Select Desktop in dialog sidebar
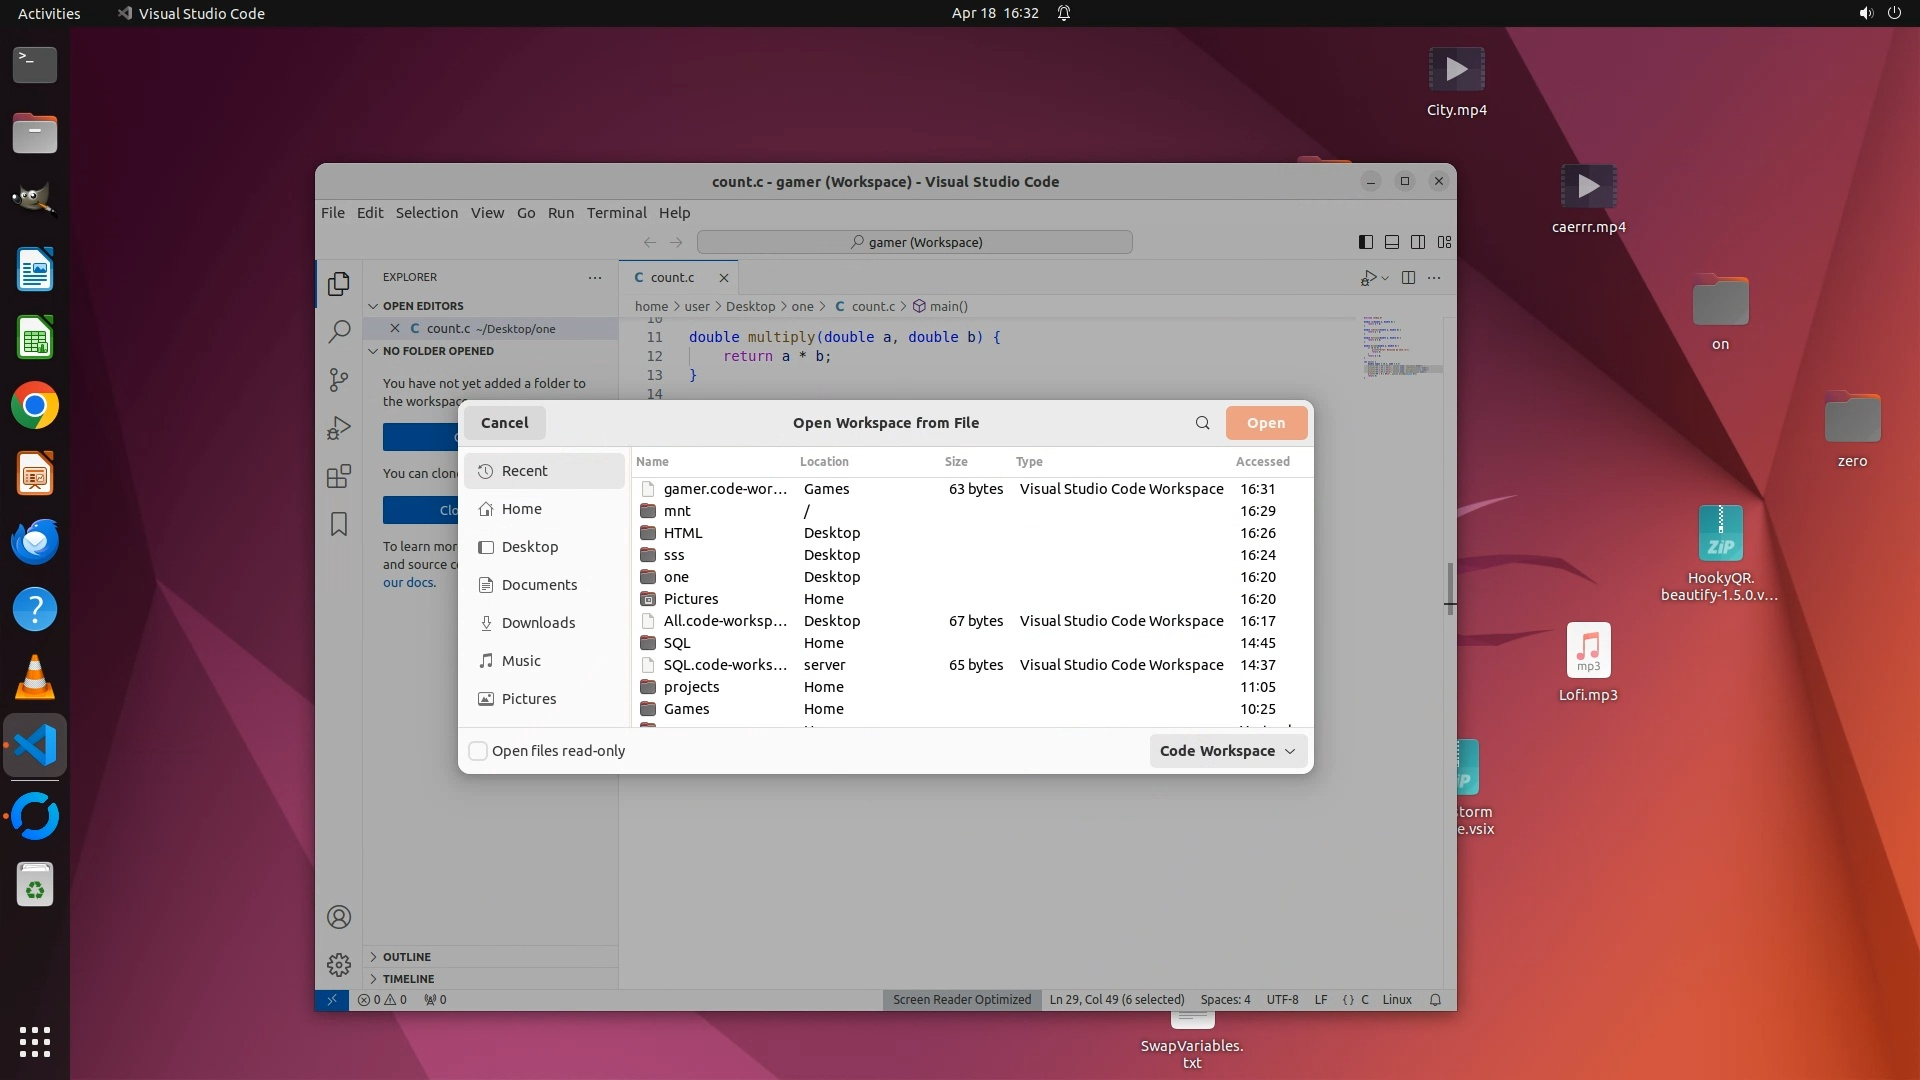The image size is (1920, 1080). click(530, 547)
